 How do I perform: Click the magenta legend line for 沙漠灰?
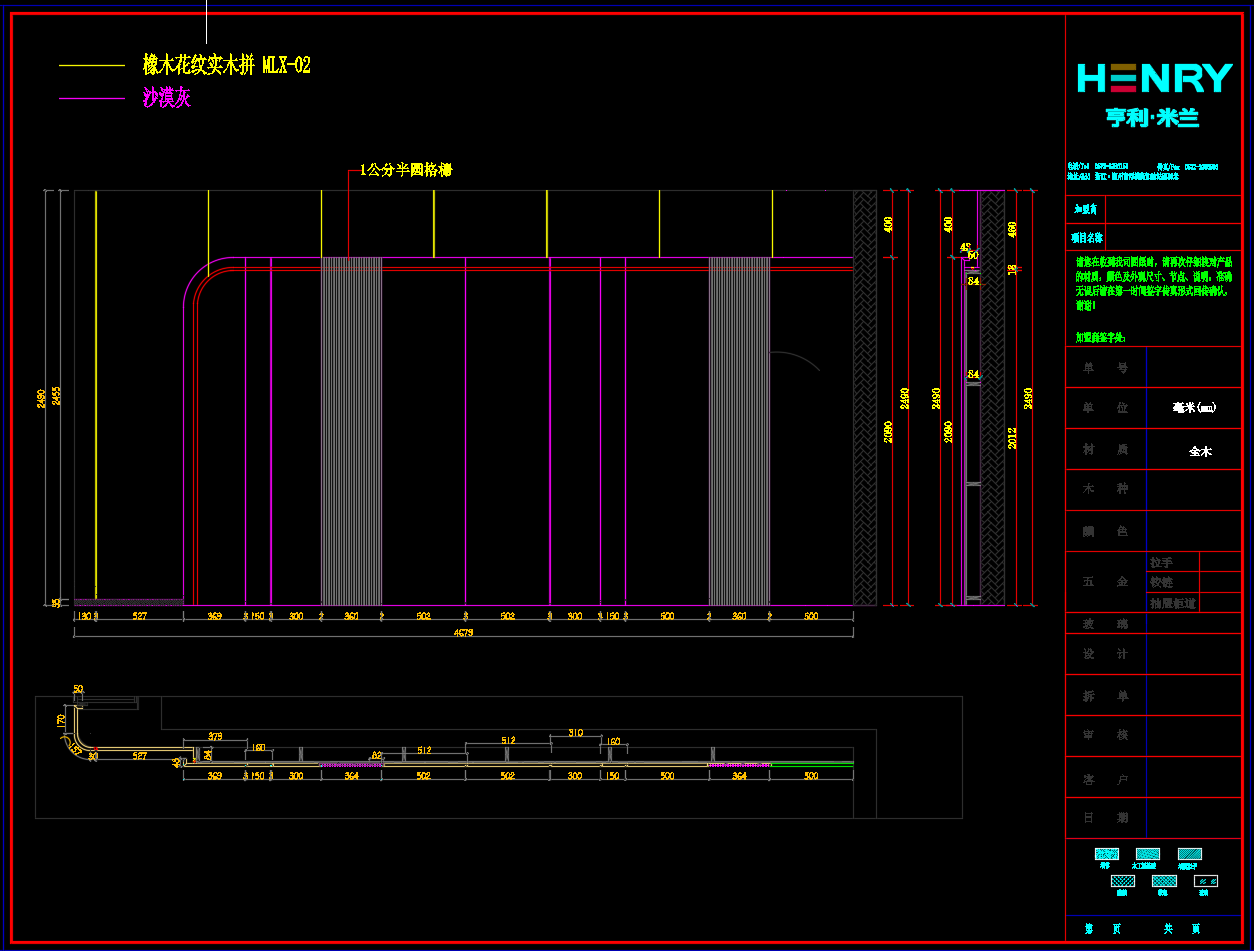pyautogui.click(x=91, y=98)
